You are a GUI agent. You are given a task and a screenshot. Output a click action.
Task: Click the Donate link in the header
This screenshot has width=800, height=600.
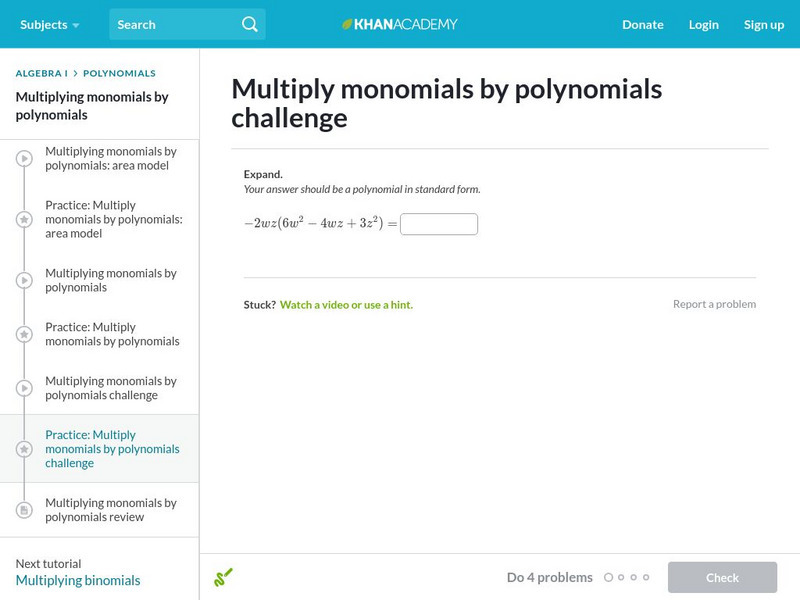642,24
